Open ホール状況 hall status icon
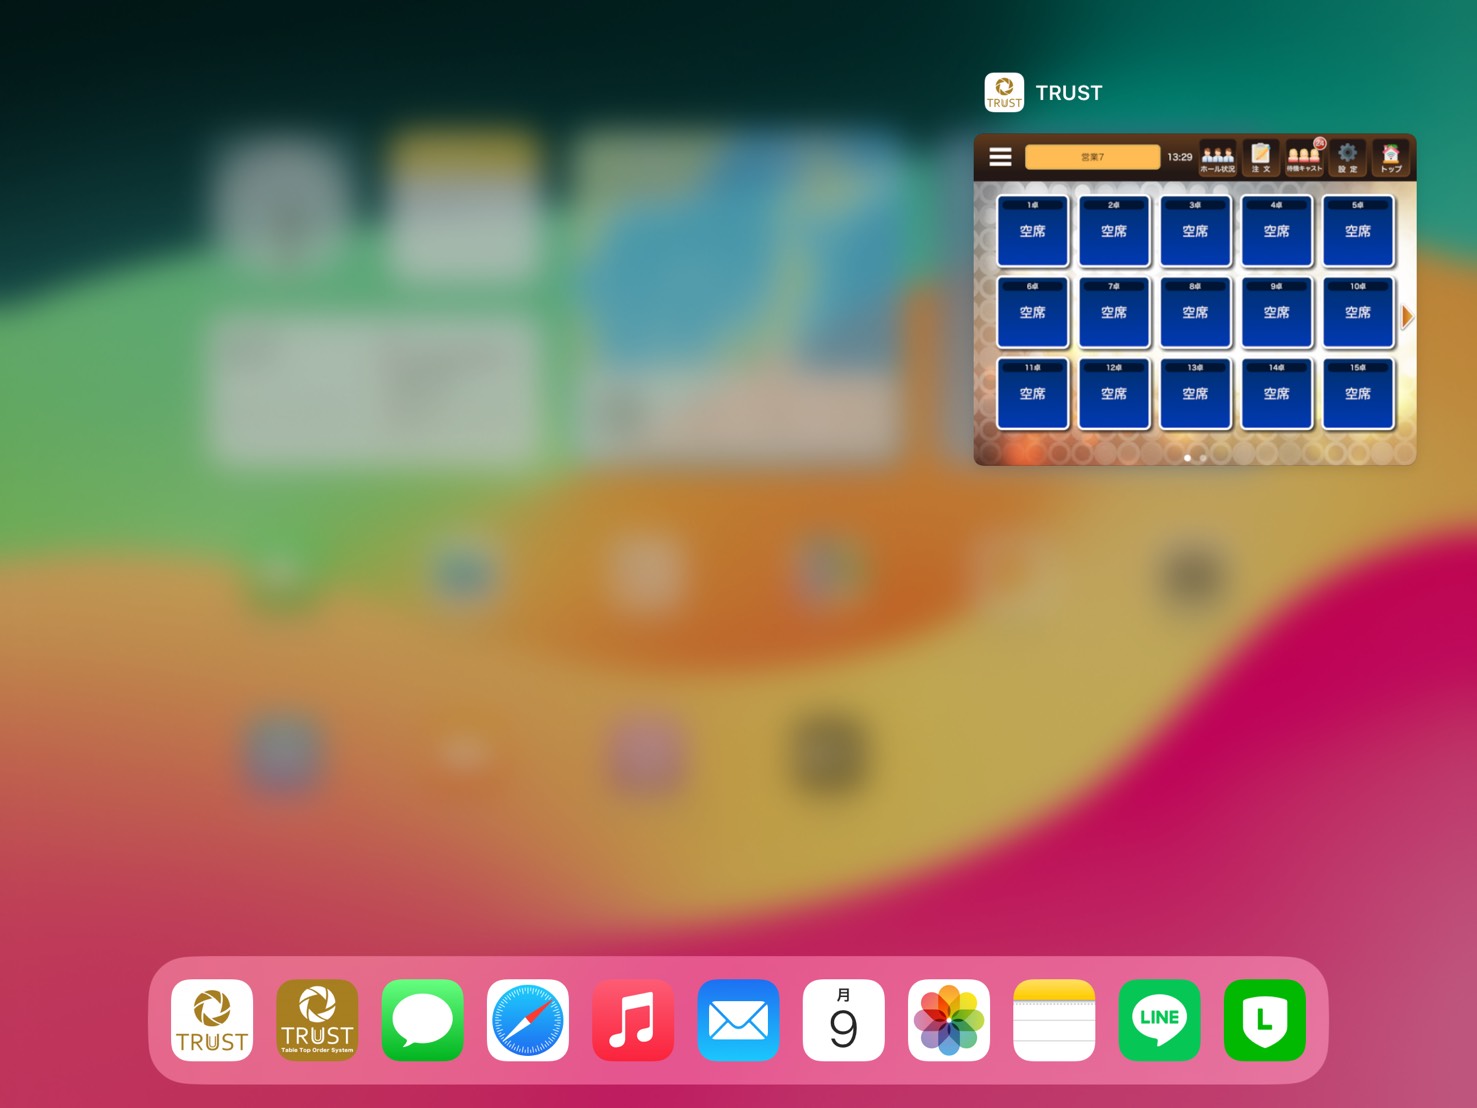 (1217, 157)
